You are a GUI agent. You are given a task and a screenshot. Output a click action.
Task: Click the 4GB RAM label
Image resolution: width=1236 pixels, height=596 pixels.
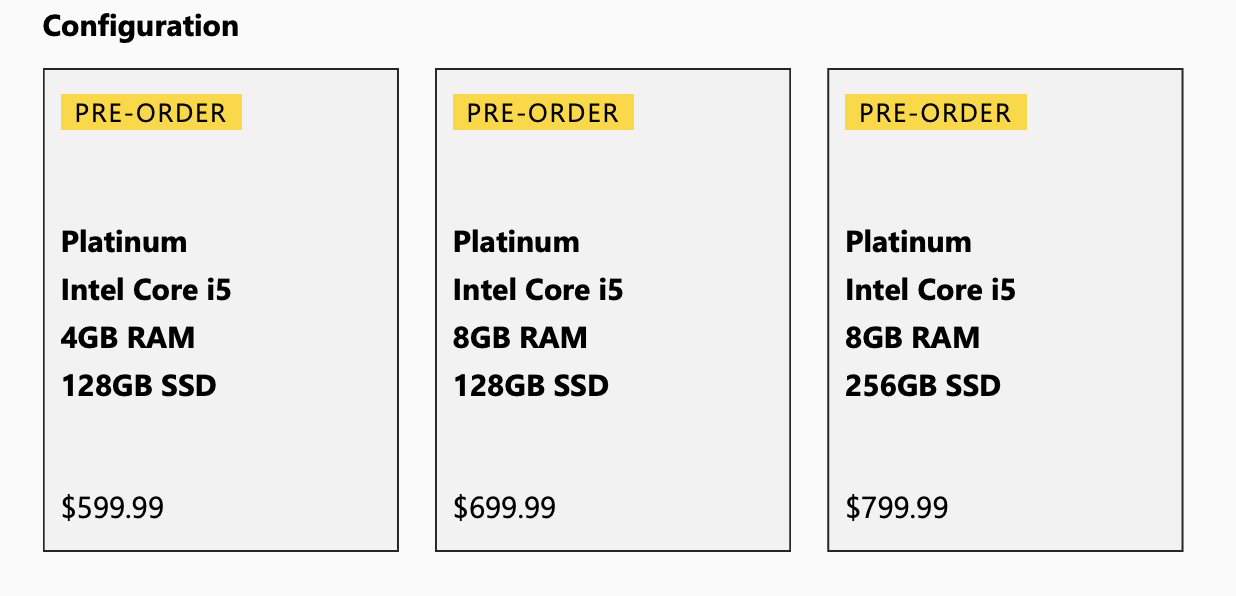pos(128,338)
